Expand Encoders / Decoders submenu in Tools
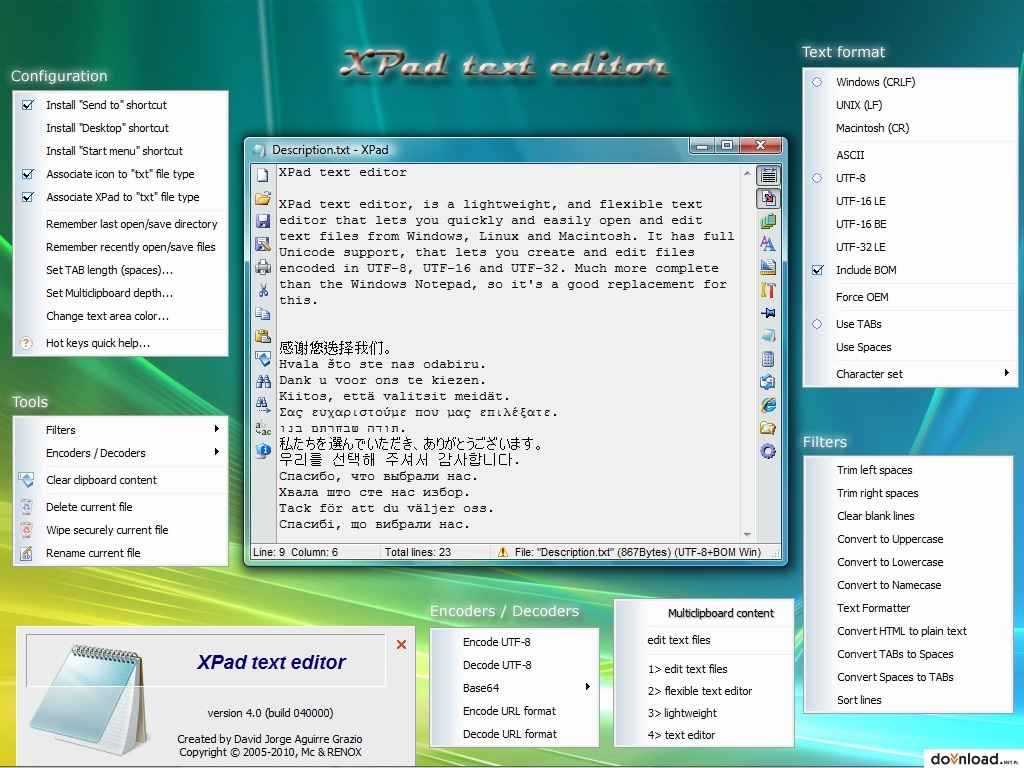This screenshot has width=1024, height=768. [x=120, y=453]
